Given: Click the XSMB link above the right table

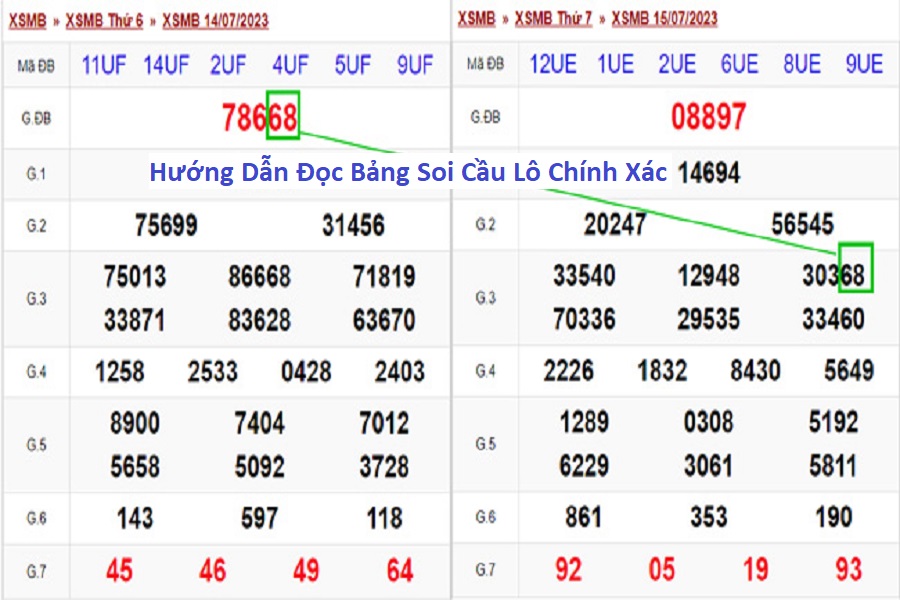Looking at the screenshot, I should click(476, 18).
